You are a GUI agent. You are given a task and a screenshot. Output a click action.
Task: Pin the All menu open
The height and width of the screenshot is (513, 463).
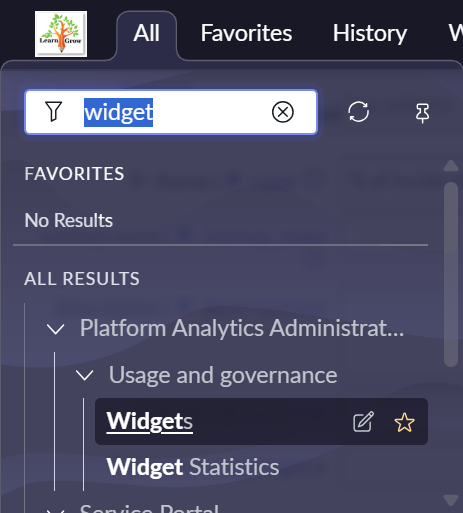422,113
